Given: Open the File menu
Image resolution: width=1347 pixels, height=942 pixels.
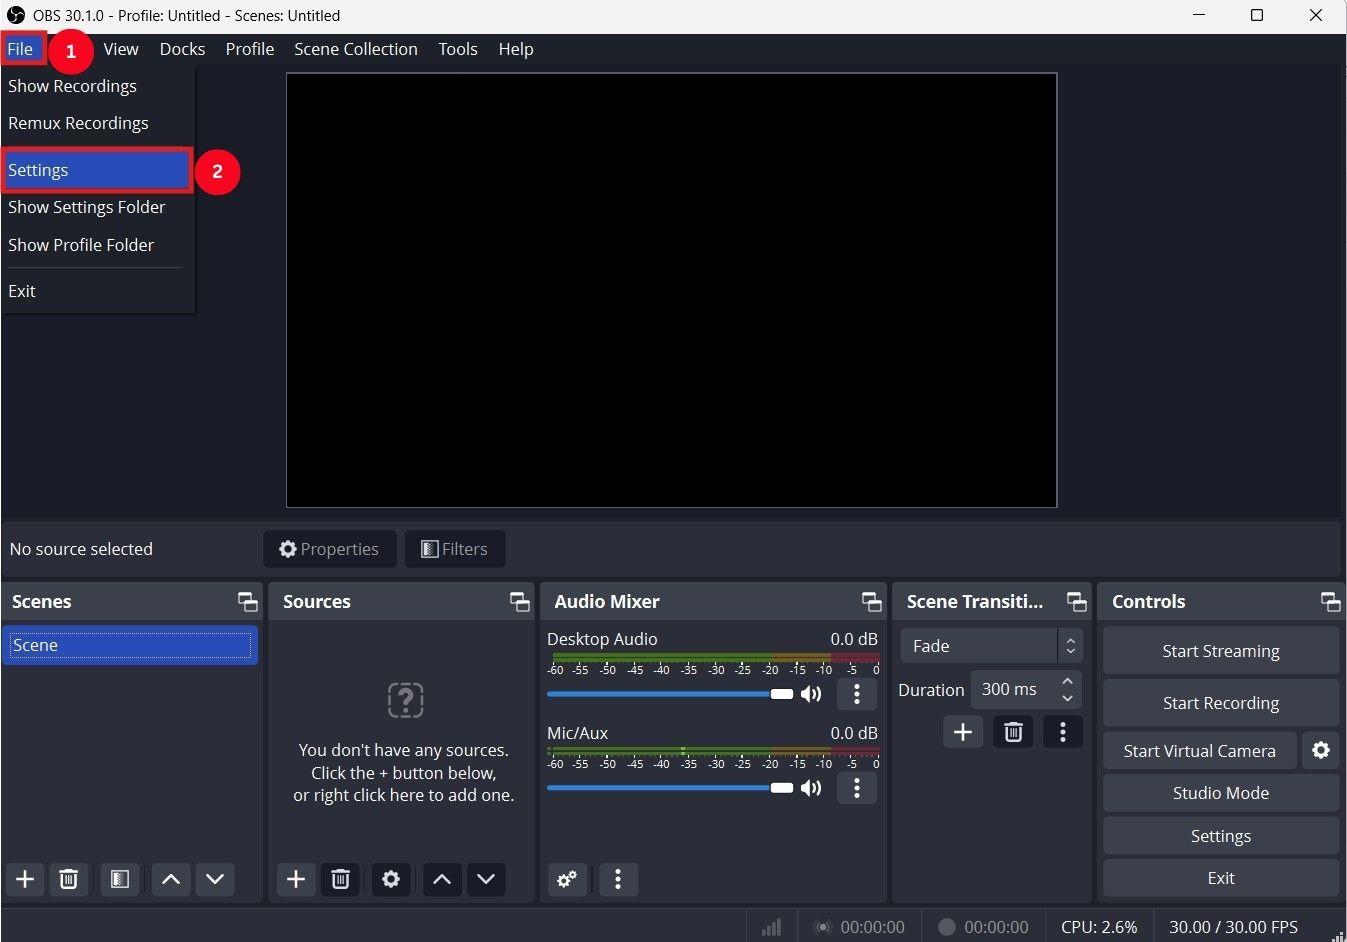Looking at the screenshot, I should coord(20,49).
